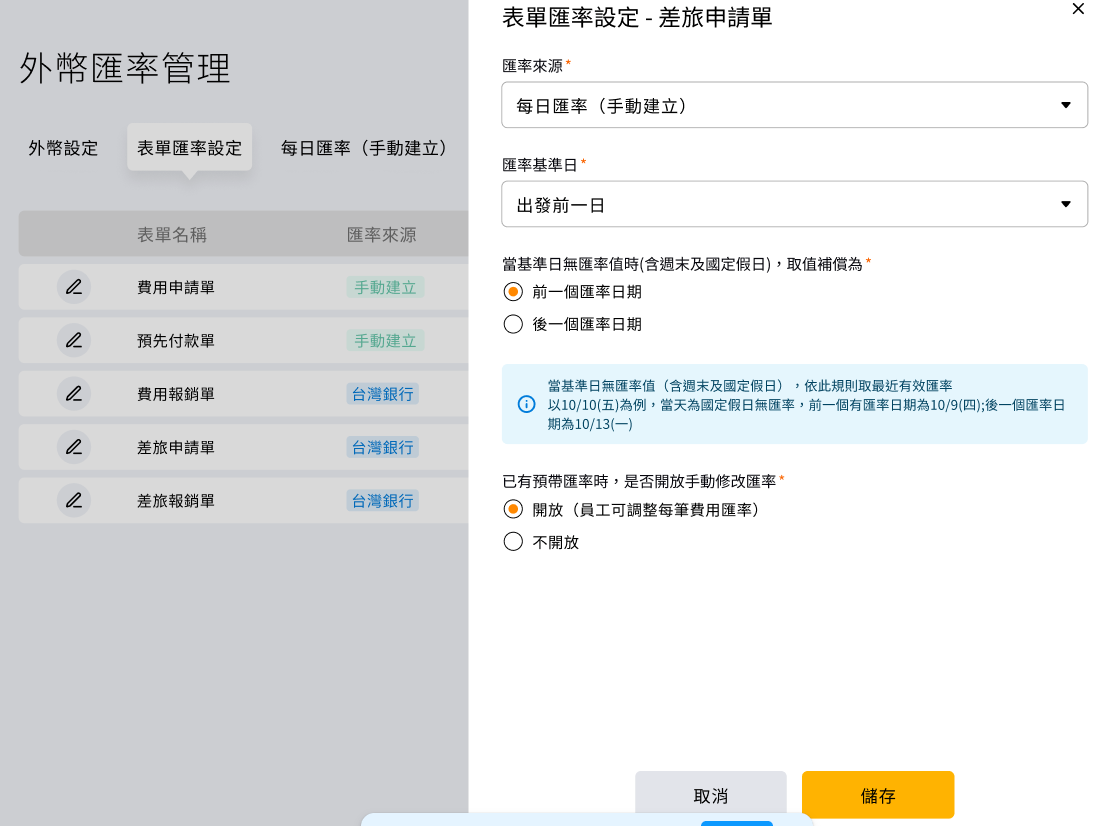Click 台灣銀行 tag in 費用報銷單 row
The image size is (1120, 826).
pos(383,394)
